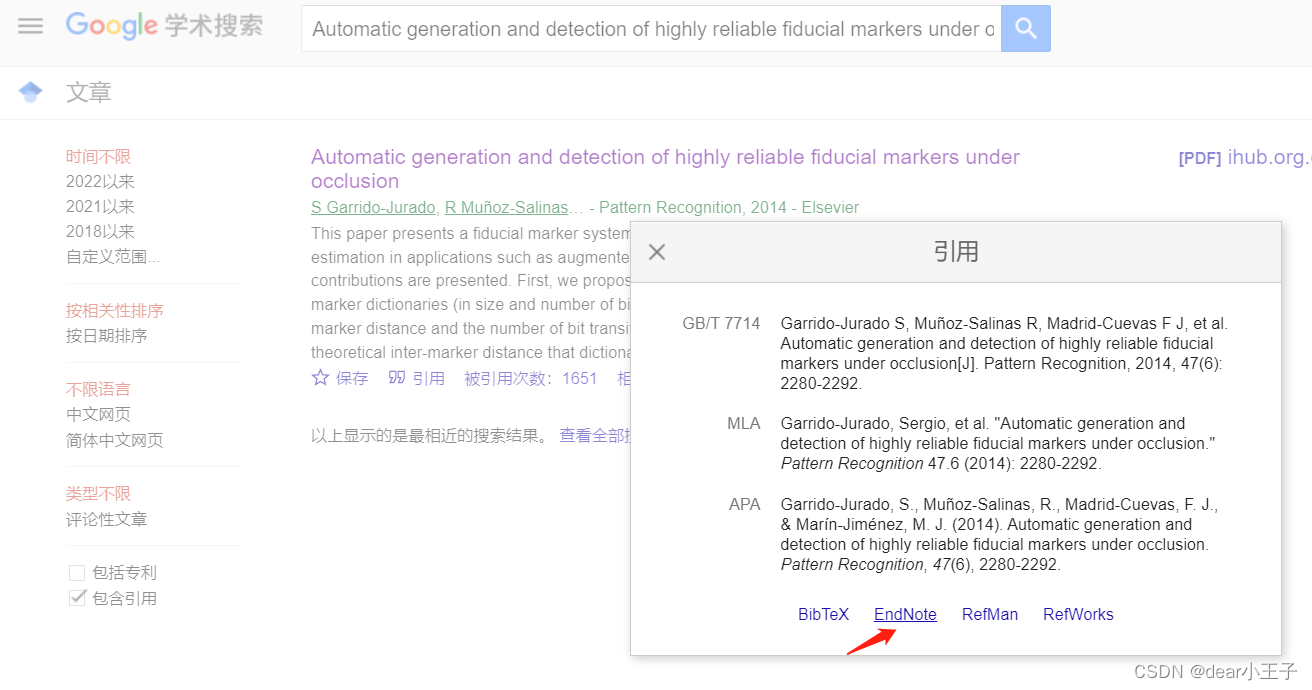Viewport: 1312px width, 690px height.
Task: Open author S Garrido-Jurado profile
Action: [x=373, y=208]
